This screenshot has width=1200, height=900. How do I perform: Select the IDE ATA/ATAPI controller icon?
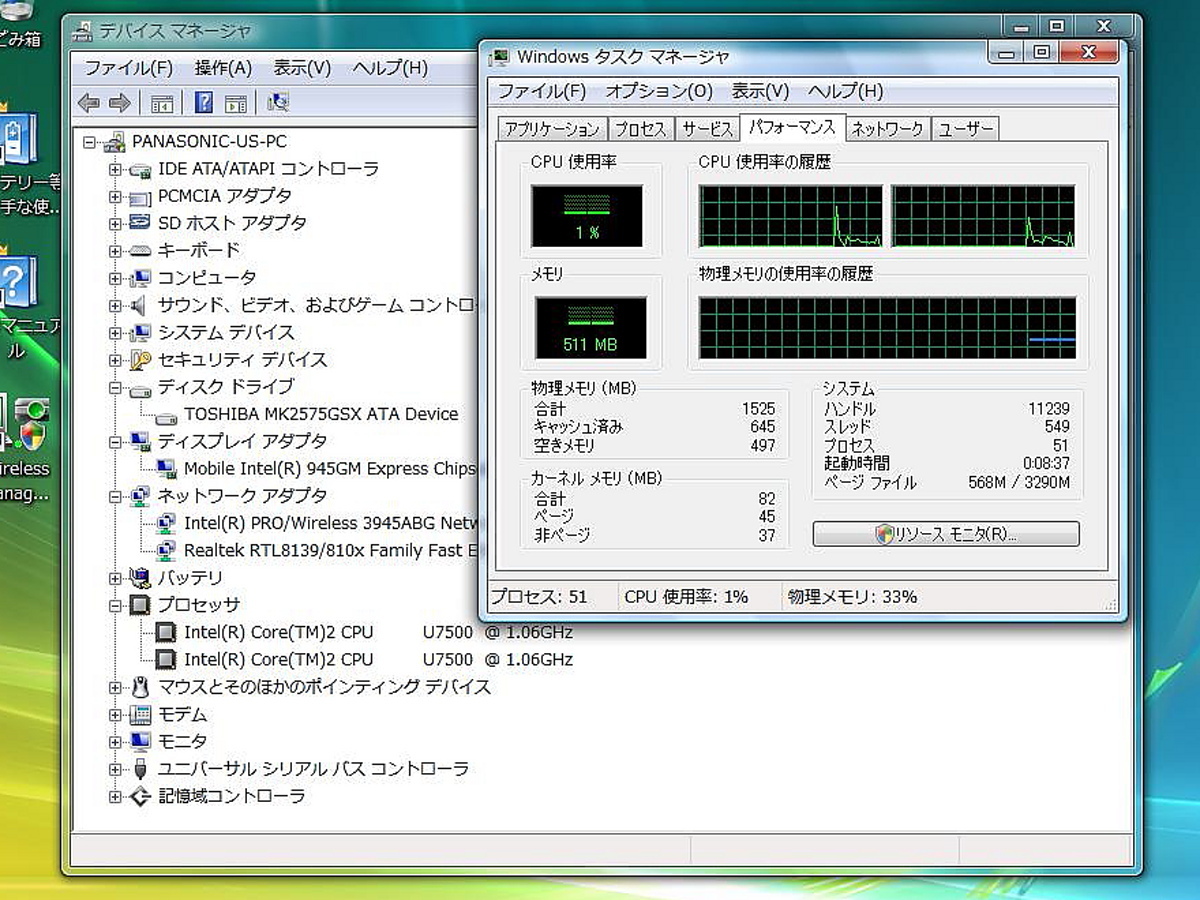141,169
